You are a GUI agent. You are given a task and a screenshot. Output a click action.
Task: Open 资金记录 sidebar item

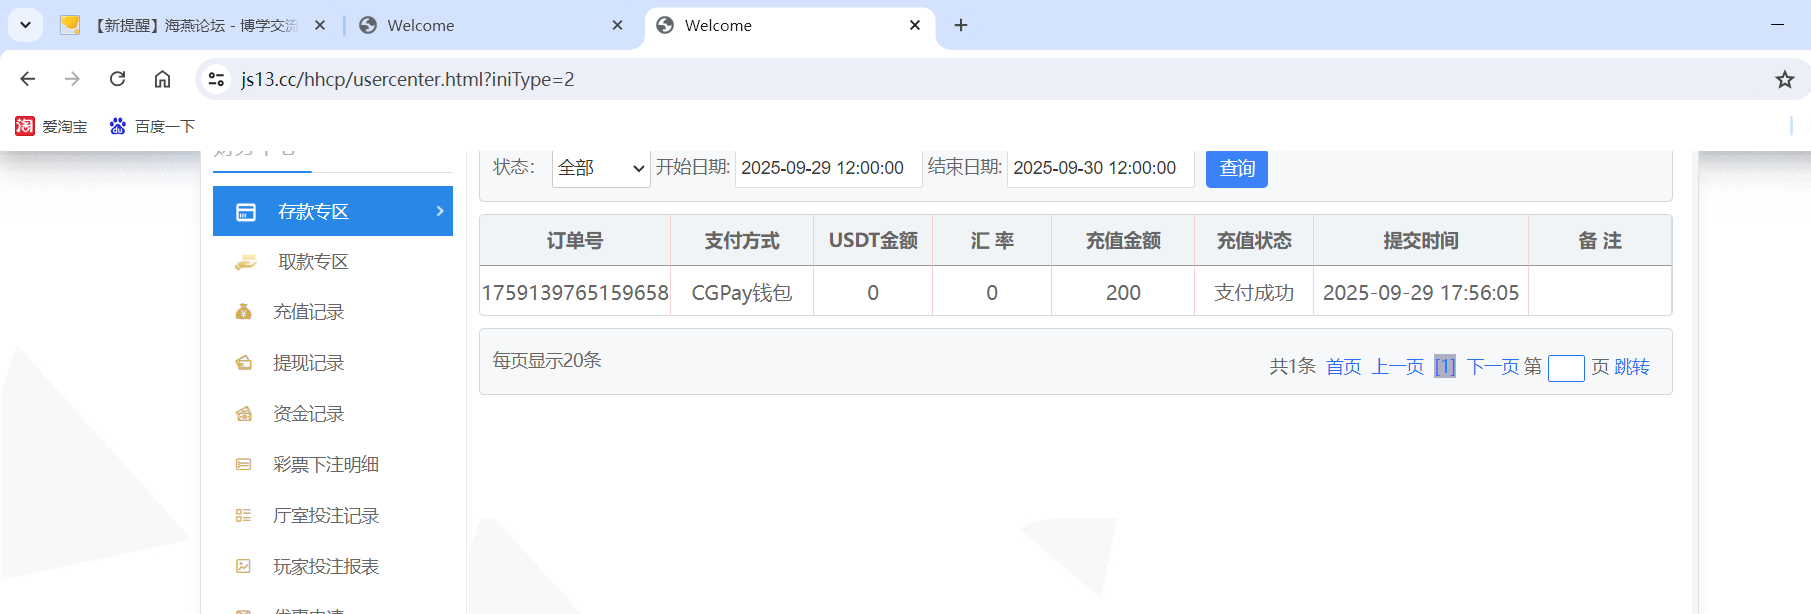[x=333, y=414]
